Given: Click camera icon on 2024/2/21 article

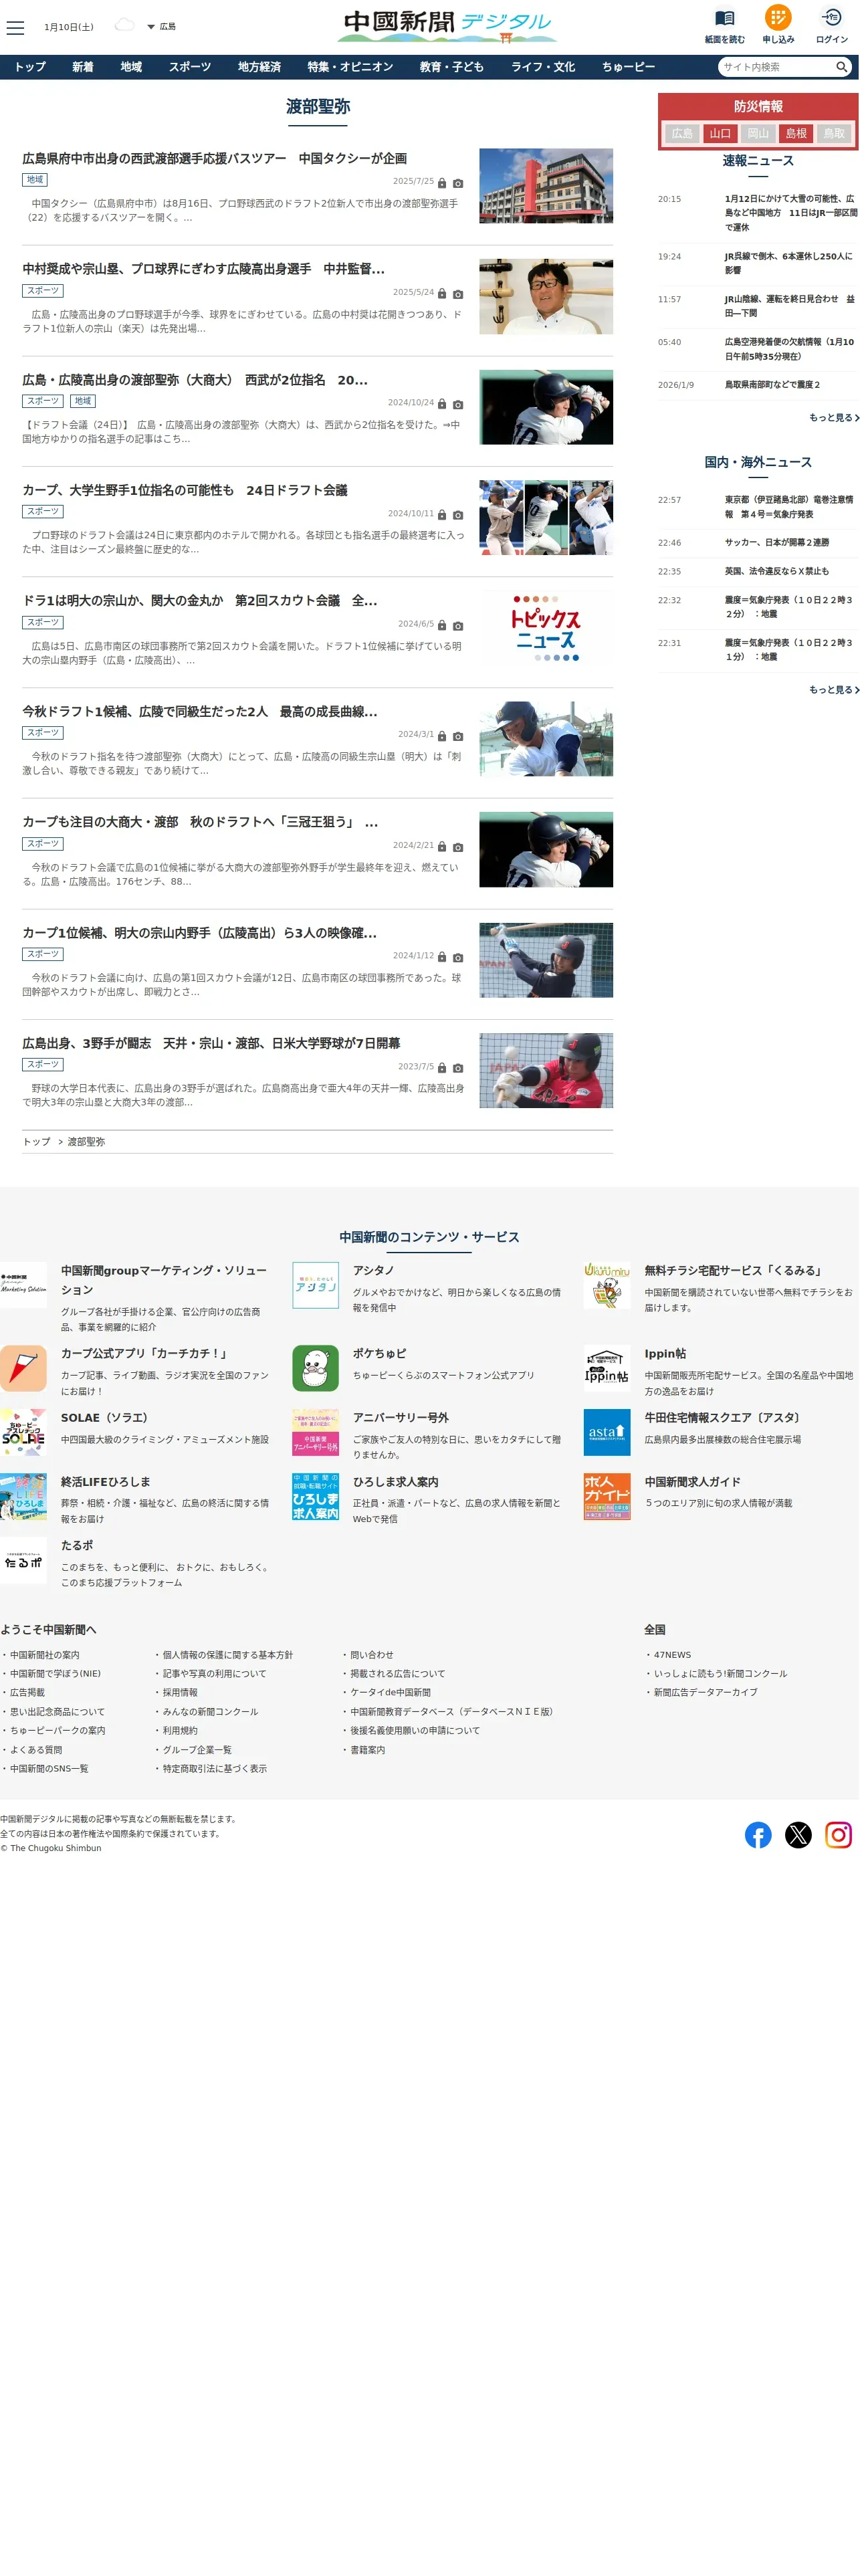Looking at the screenshot, I should coord(458,847).
